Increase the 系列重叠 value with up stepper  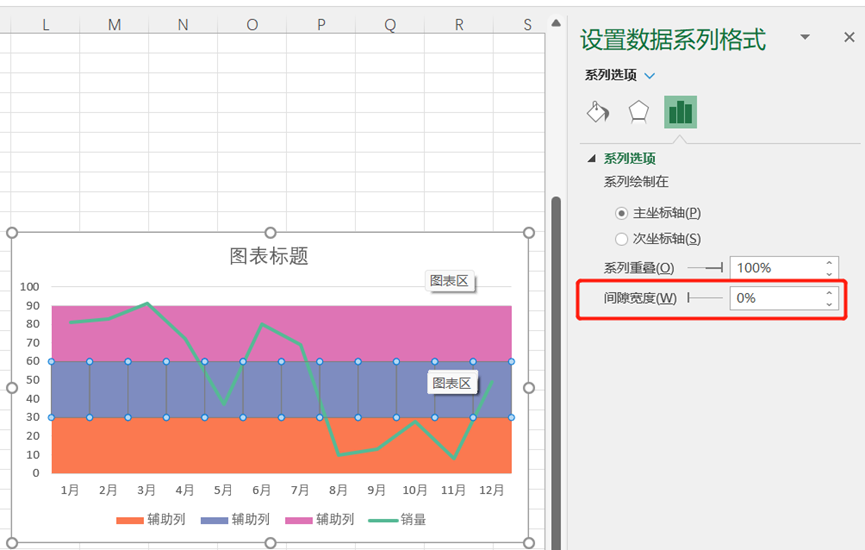pos(829,263)
